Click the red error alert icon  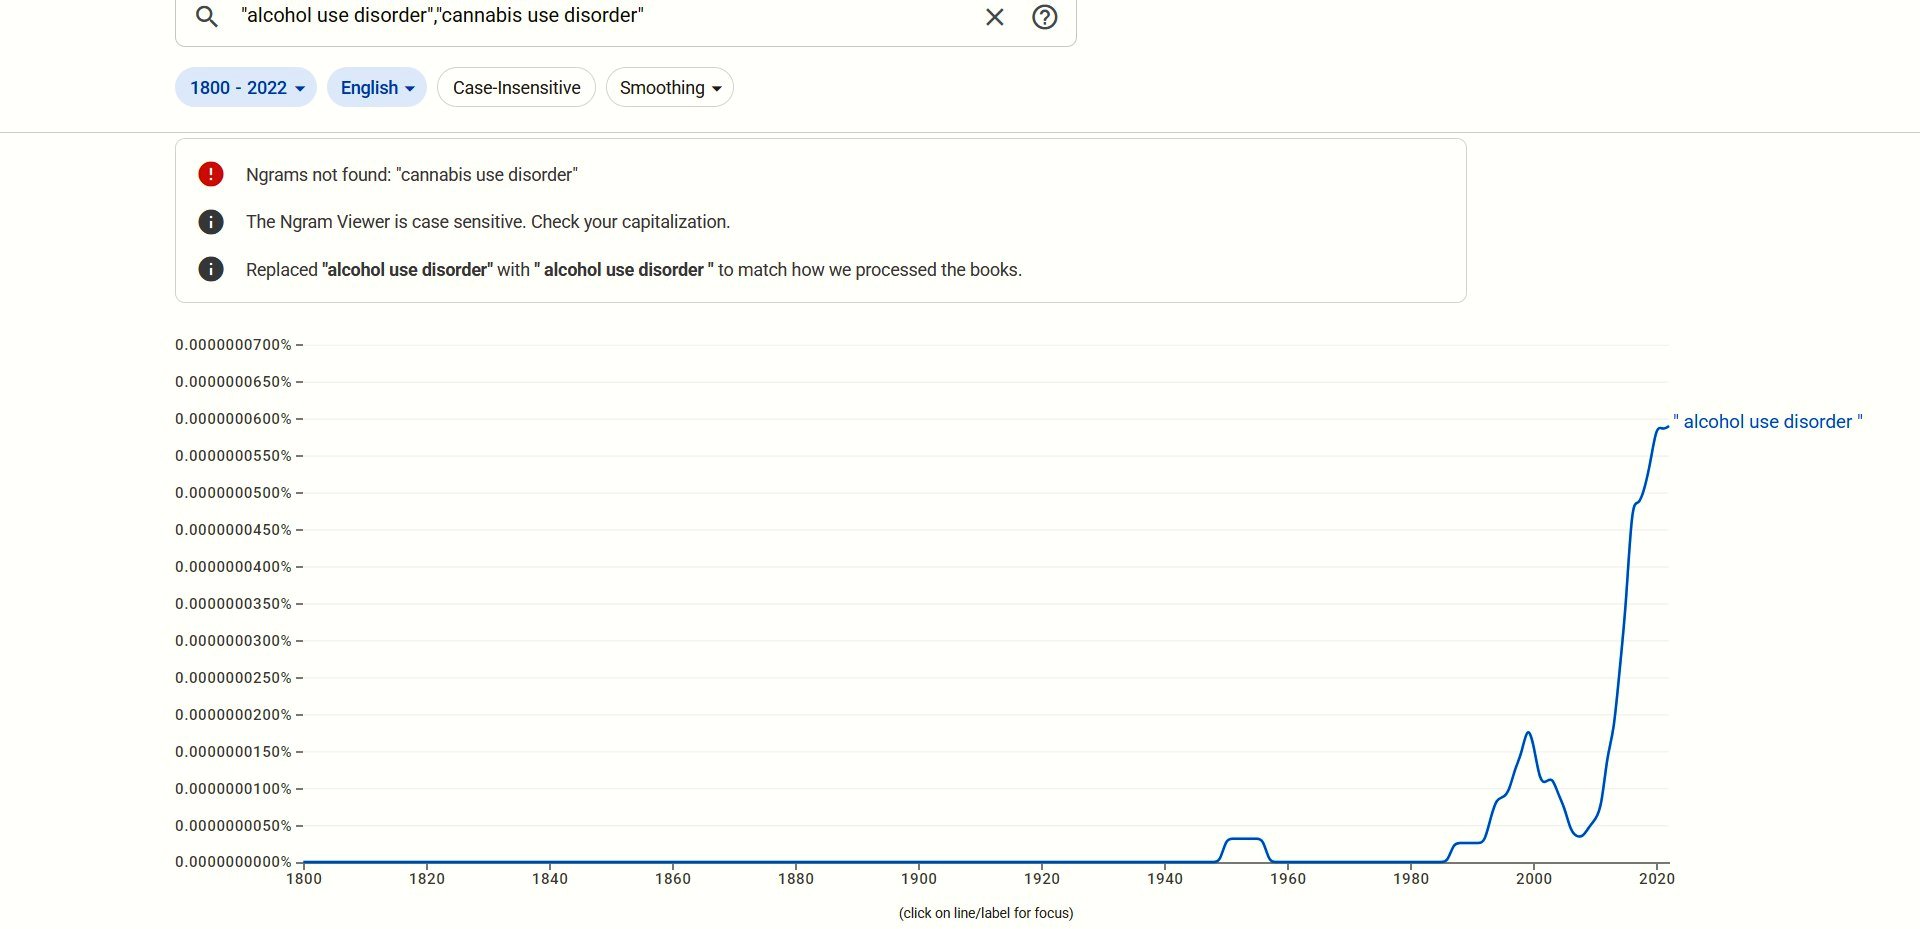[211, 174]
